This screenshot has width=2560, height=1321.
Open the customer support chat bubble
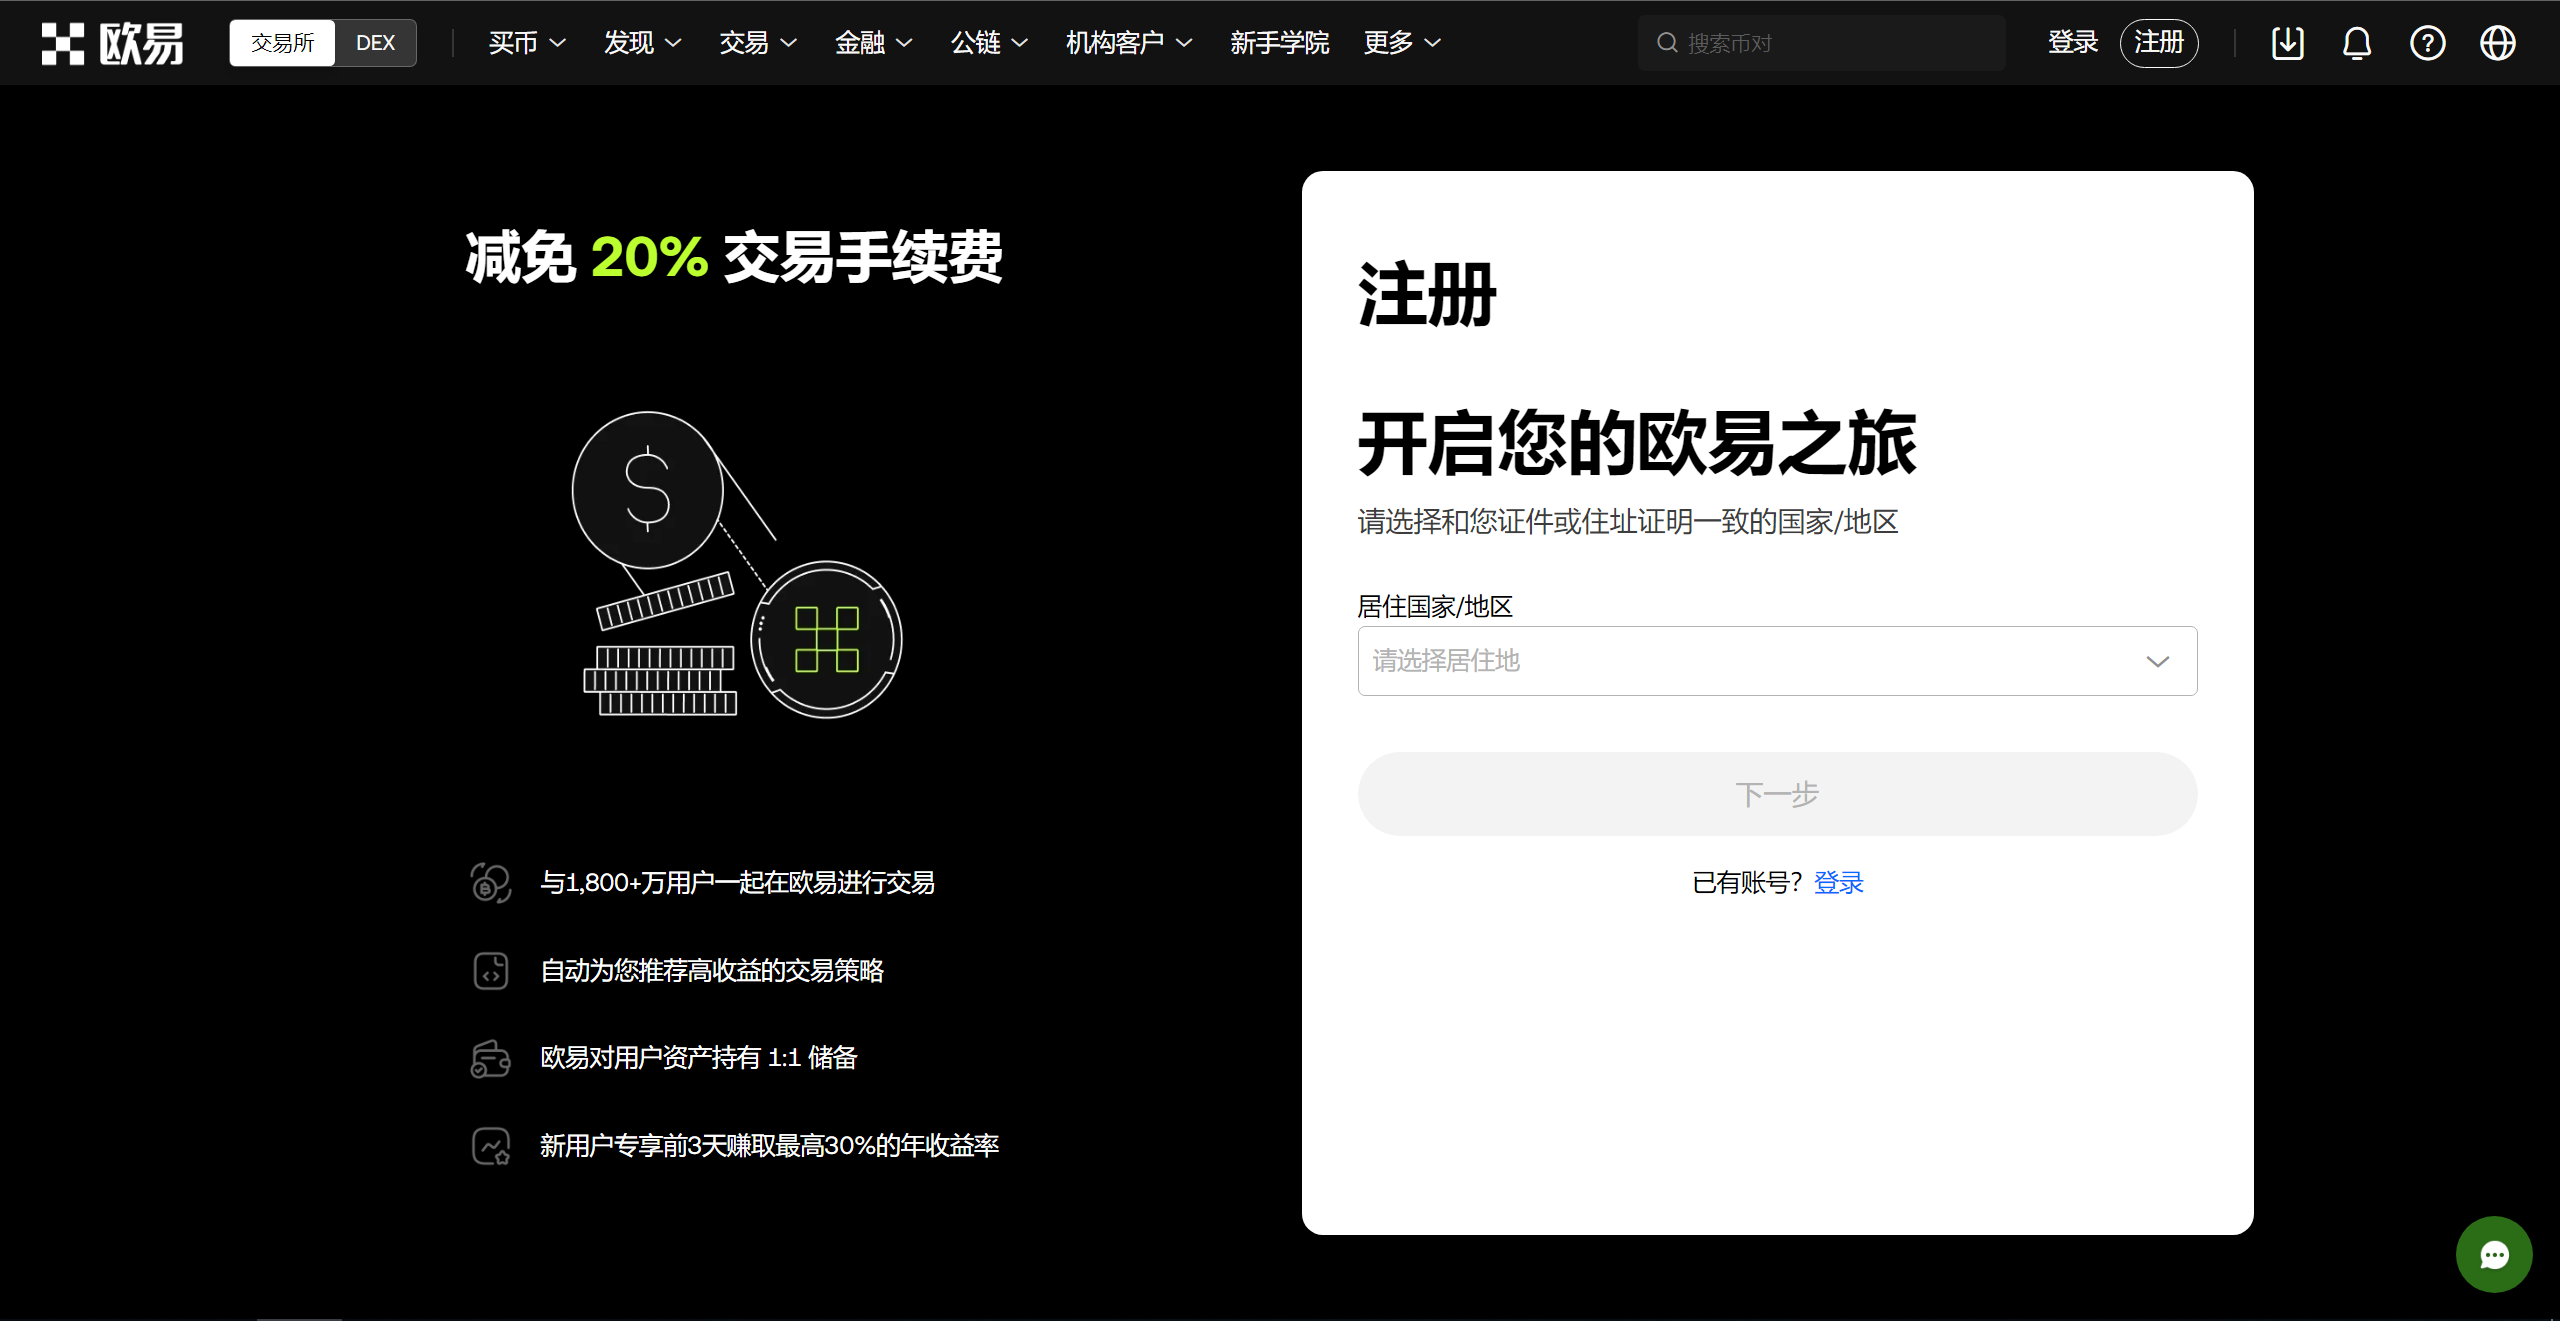pos(2494,1254)
